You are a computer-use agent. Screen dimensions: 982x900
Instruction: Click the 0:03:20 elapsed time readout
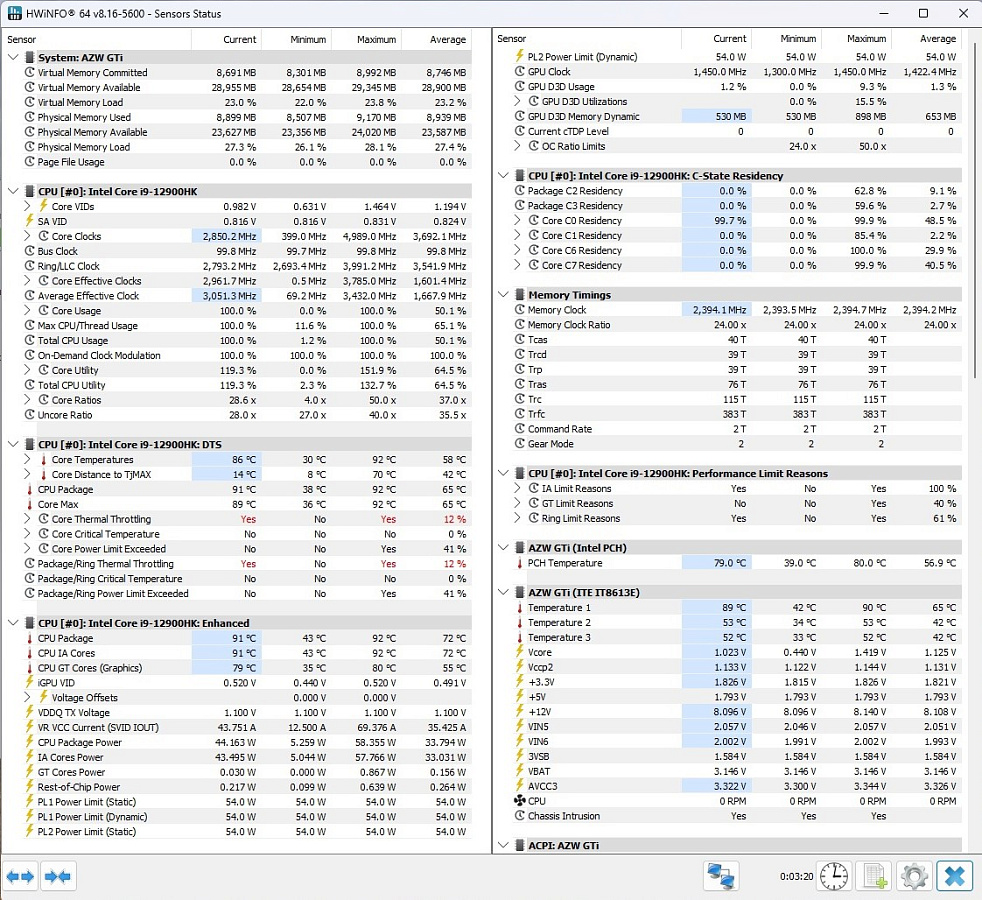pyautogui.click(x=797, y=876)
